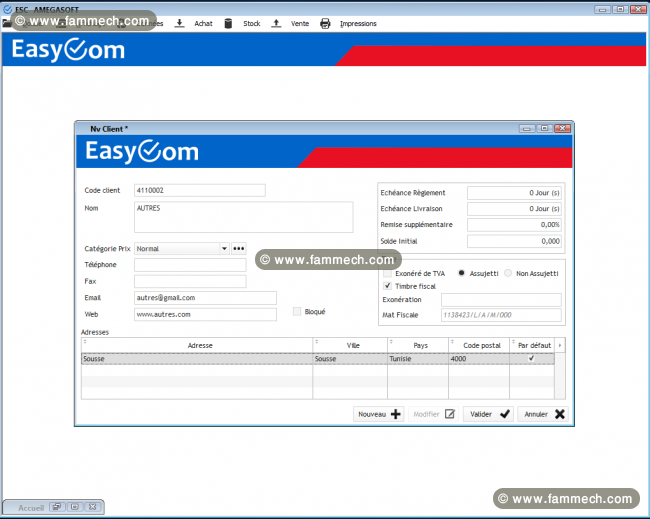Click the Stock cylinder icon

pos(228,24)
